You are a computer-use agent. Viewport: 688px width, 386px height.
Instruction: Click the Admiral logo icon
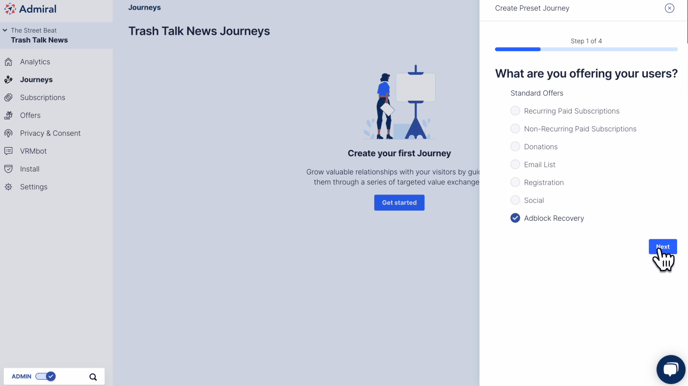(x=10, y=9)
